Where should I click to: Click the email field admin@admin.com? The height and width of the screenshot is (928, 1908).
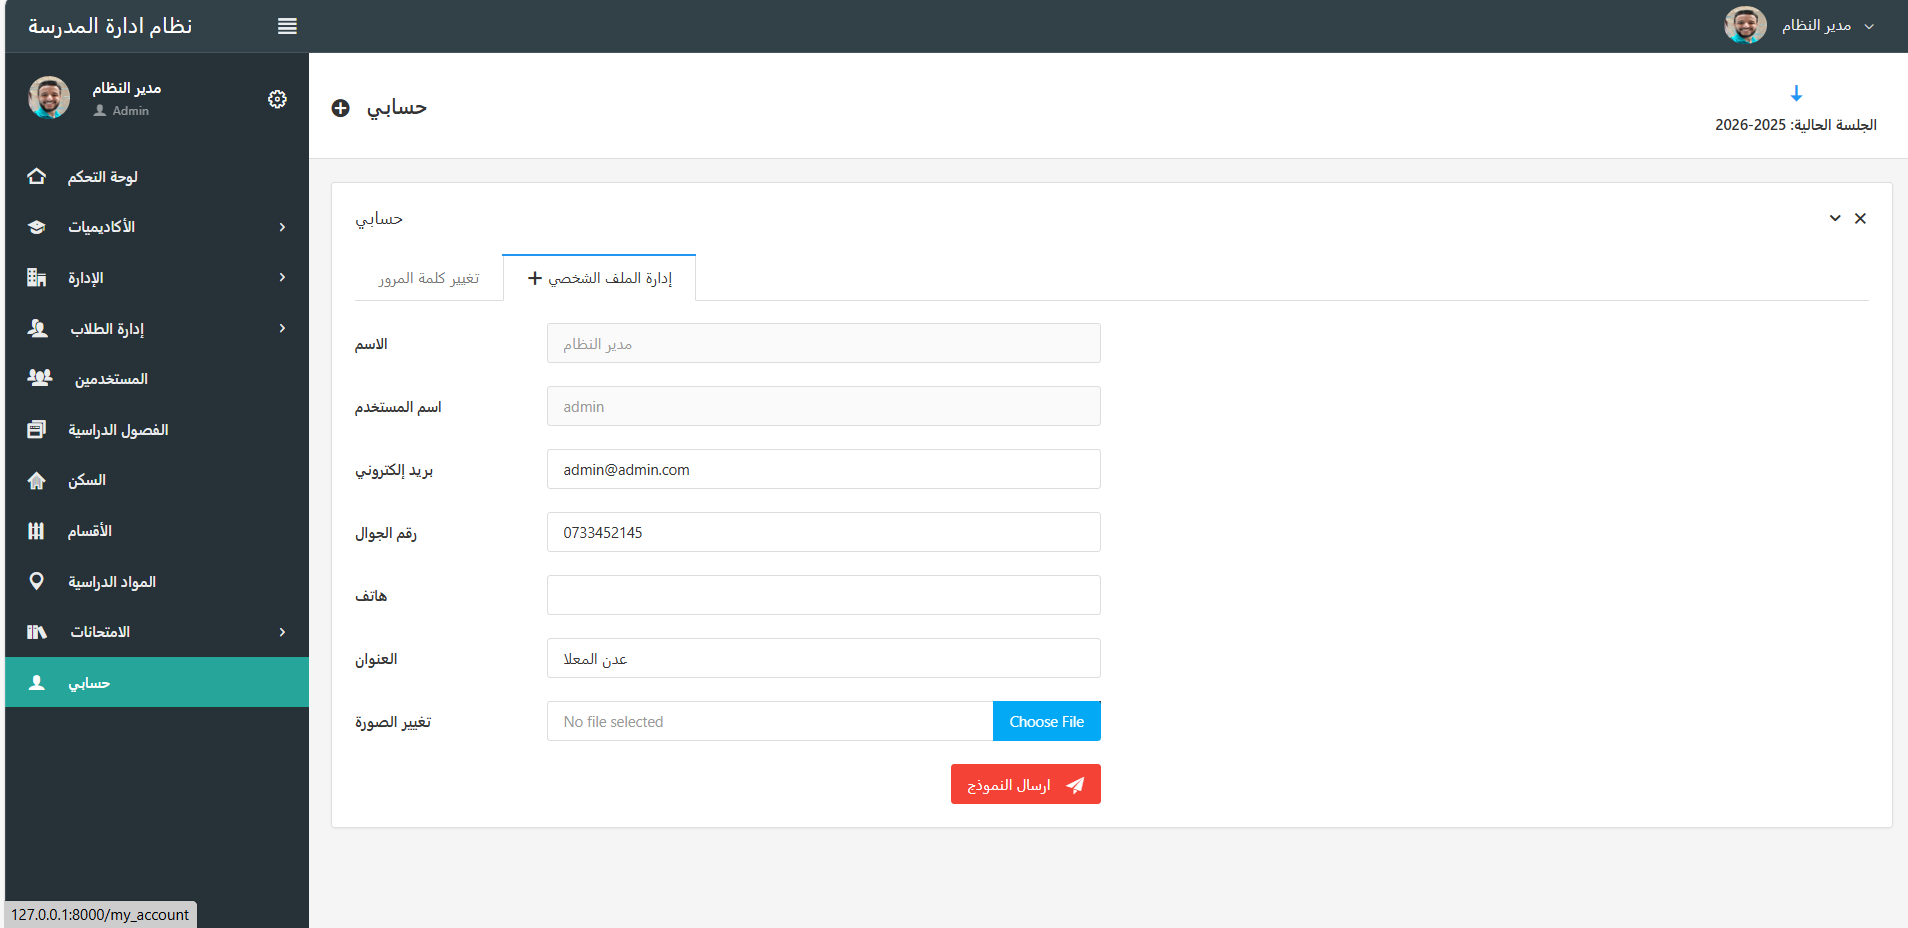[823, 469]
